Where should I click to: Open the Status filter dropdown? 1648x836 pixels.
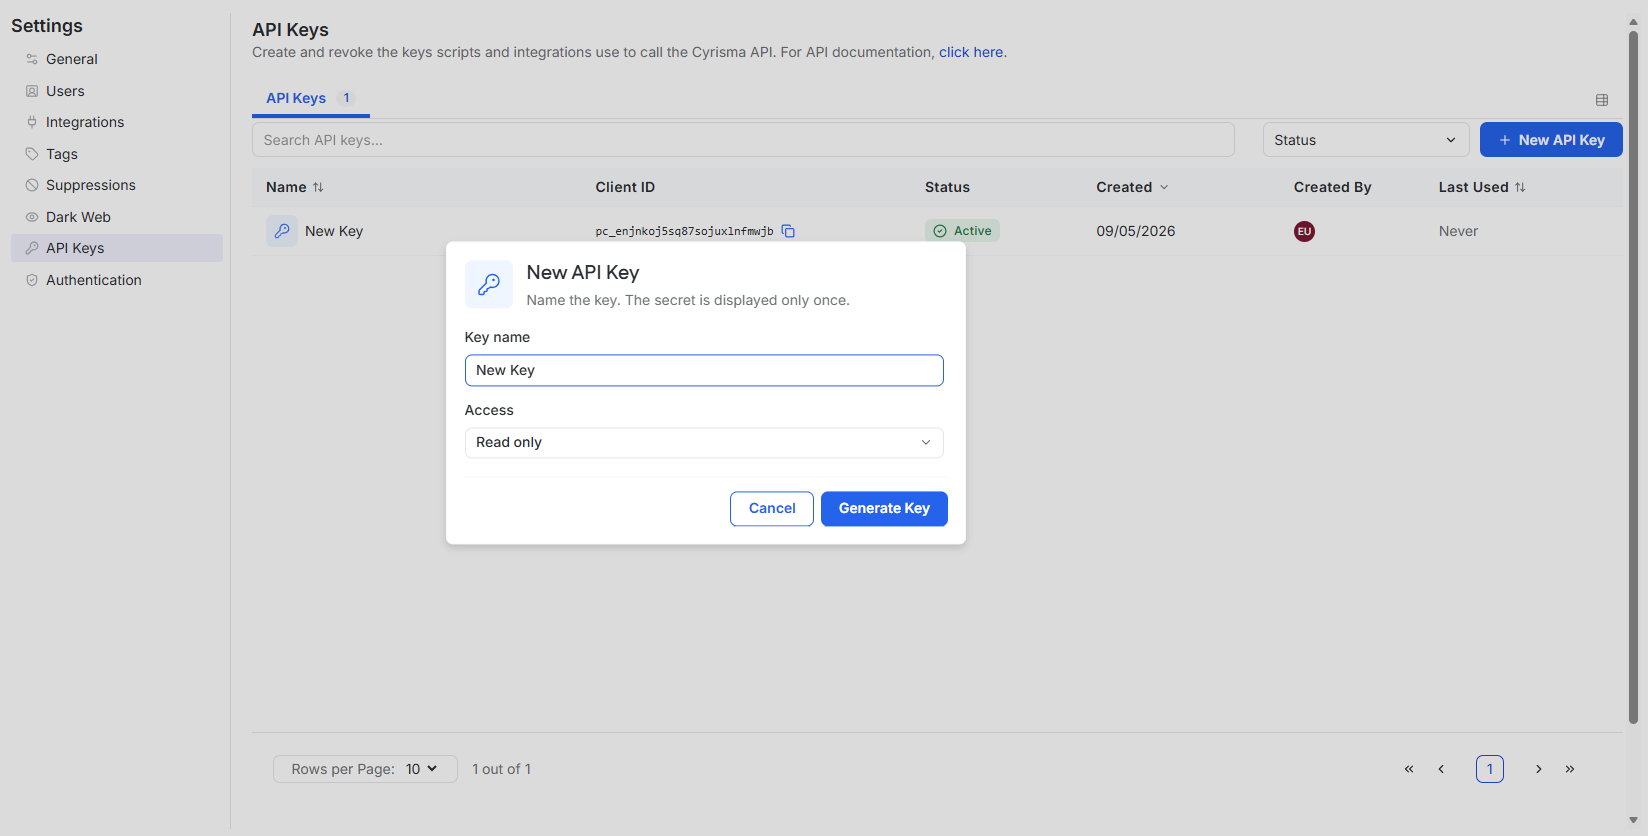(x=1366, y=140)
